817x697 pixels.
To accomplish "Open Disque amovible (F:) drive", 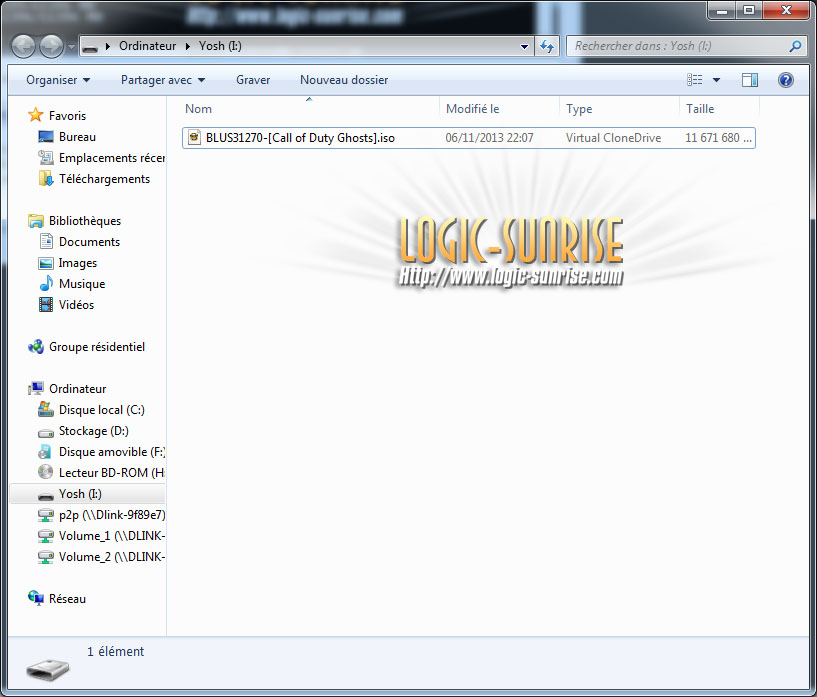I will (112, 452).
